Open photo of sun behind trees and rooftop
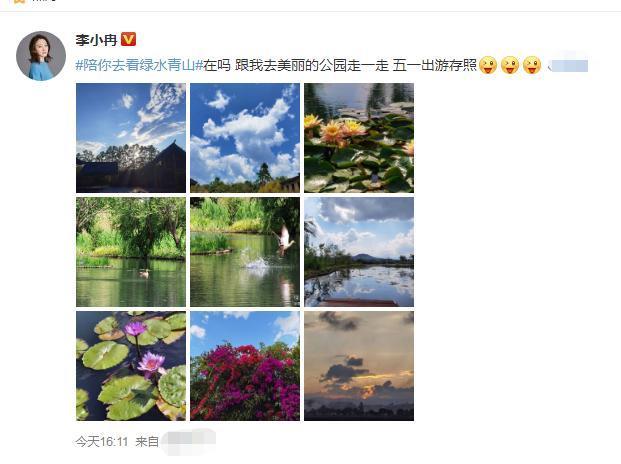Viewport: 621px width, 464px height. pos(131,138)
